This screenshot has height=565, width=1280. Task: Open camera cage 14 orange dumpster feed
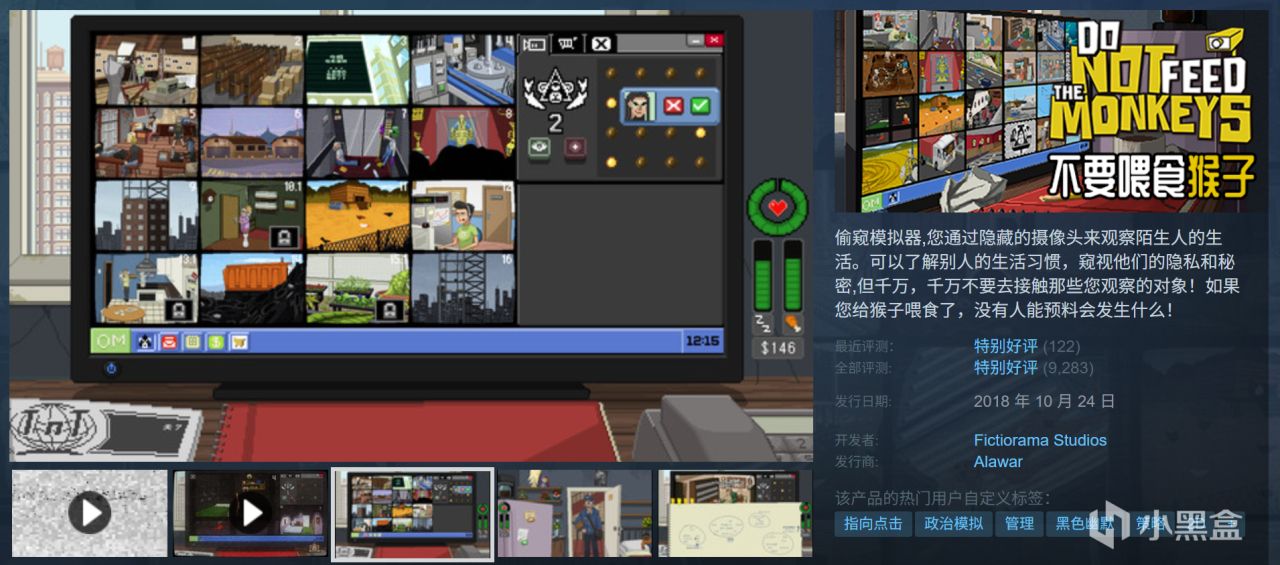point(251,288)
